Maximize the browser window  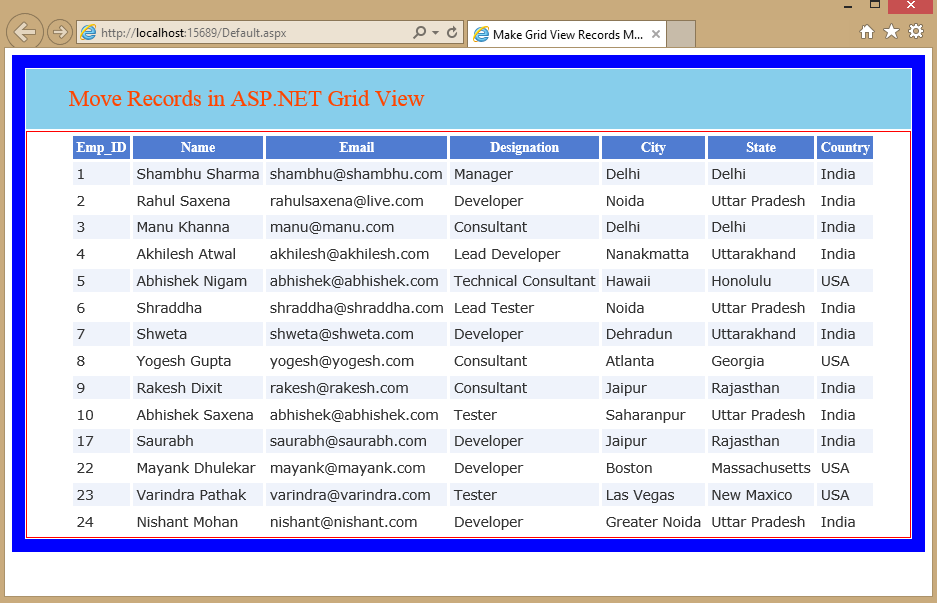click(x=875, y=5)
